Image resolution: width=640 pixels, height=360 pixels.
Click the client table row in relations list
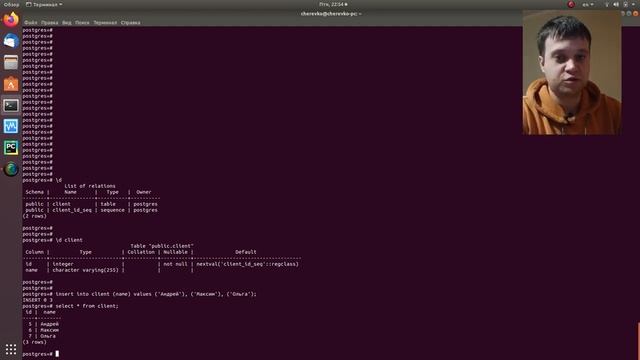pos(91,204)
